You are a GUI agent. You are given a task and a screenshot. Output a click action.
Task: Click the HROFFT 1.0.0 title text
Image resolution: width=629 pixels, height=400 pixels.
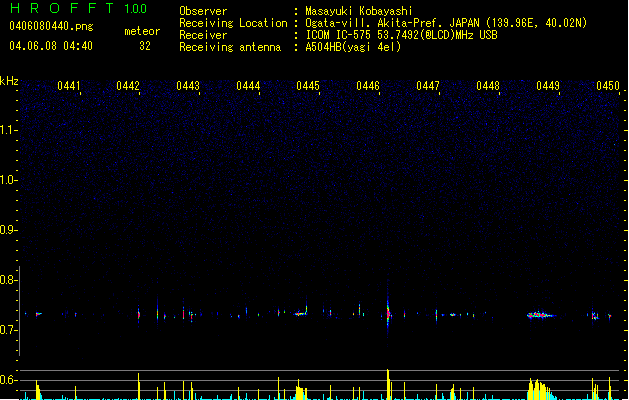[x=78, y=8]
